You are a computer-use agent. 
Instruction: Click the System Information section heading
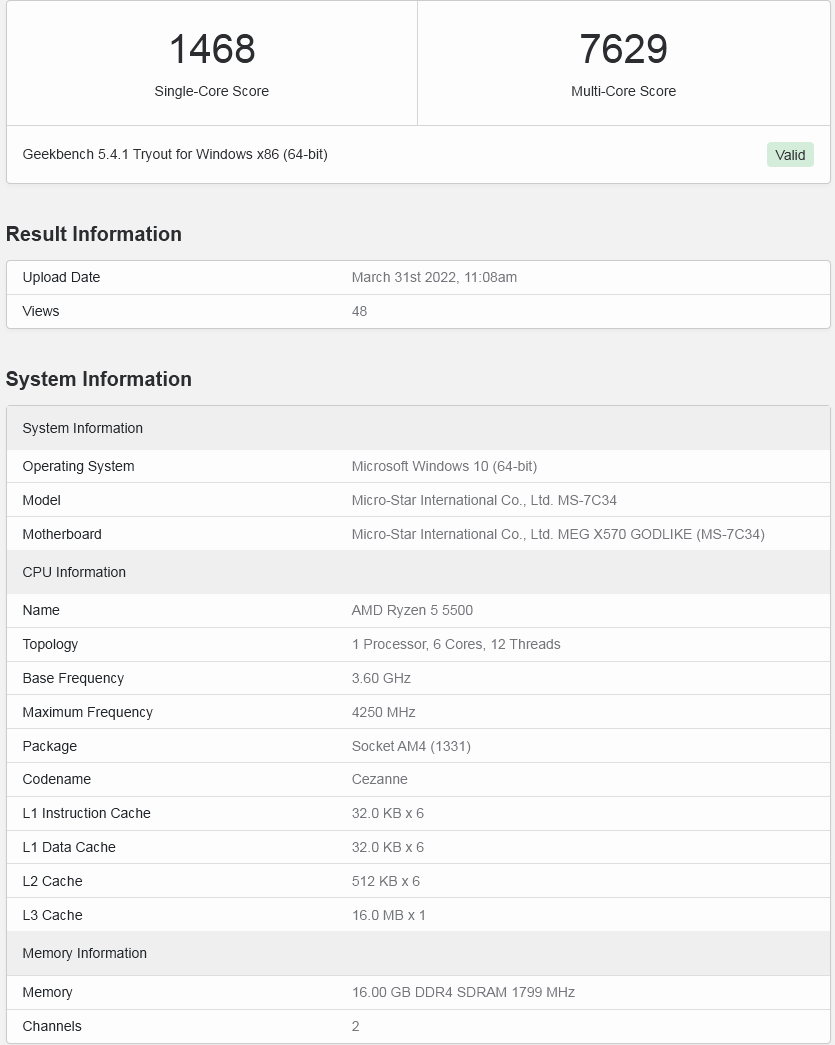tap(99, 379)
